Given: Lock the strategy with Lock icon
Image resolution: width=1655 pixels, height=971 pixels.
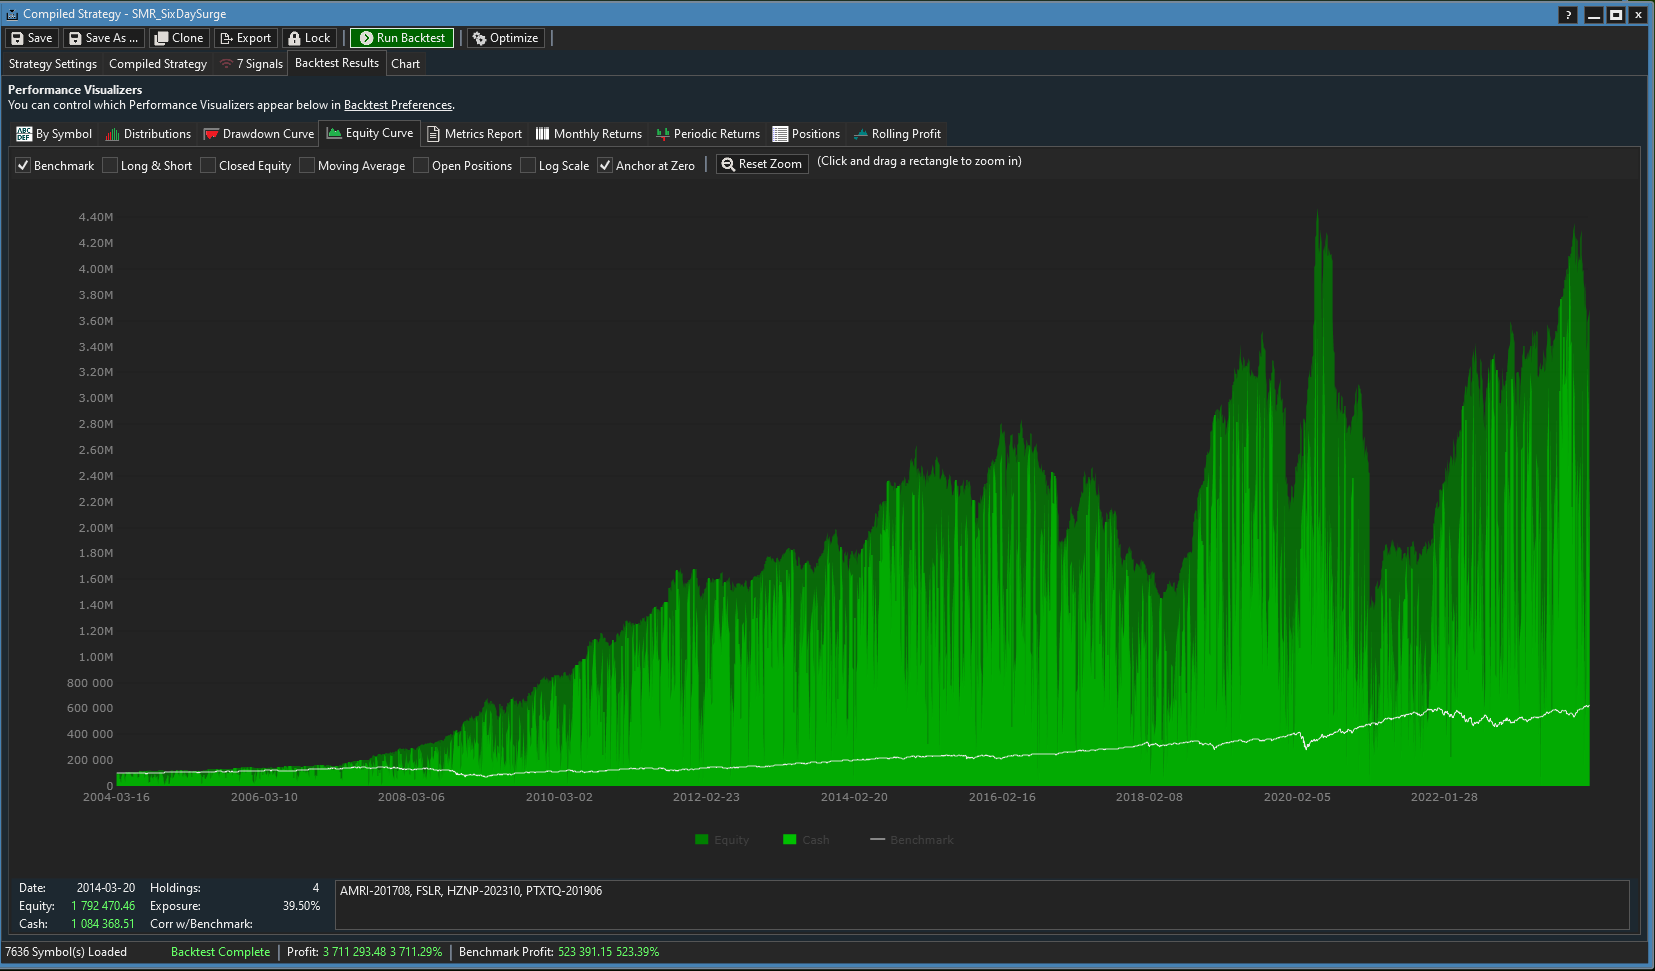Looking at the screenshot, I should [x=309, y=38].
